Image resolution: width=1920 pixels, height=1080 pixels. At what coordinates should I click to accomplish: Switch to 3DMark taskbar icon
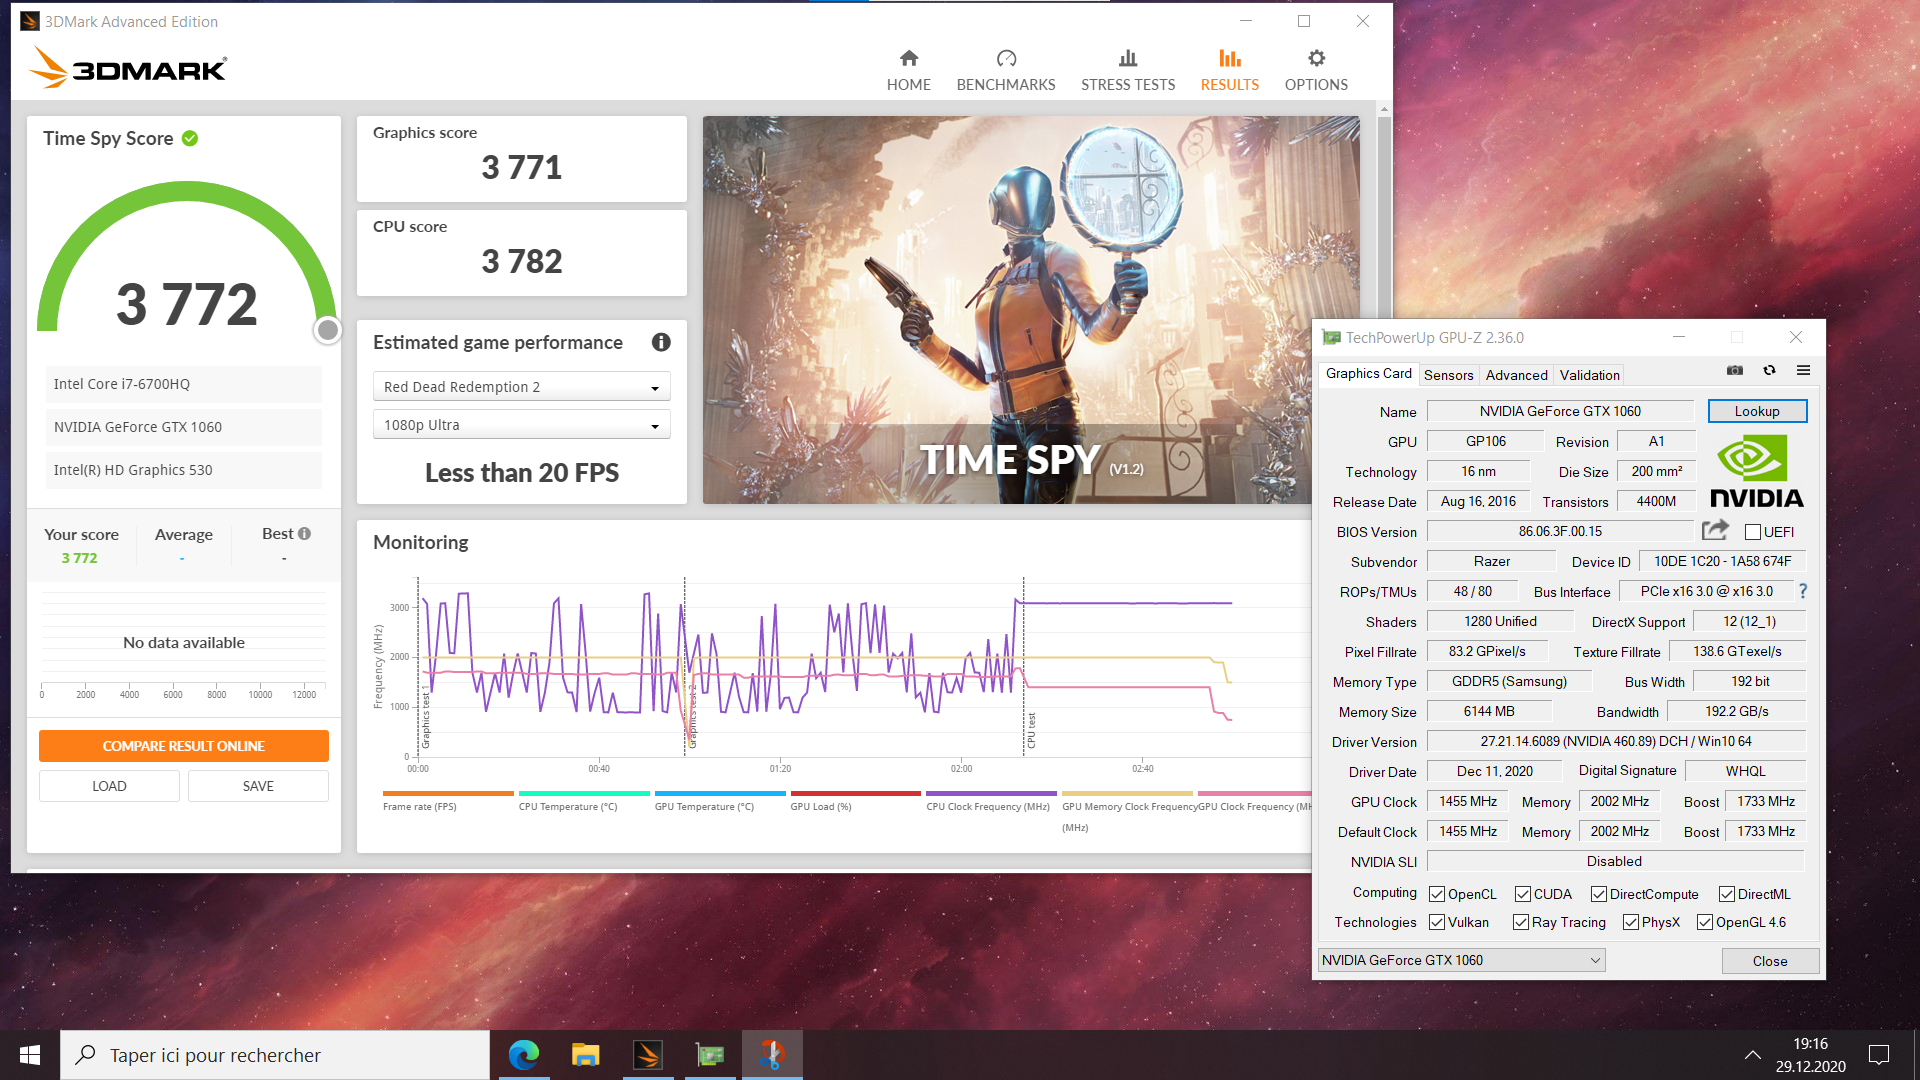click(648, 1055)
